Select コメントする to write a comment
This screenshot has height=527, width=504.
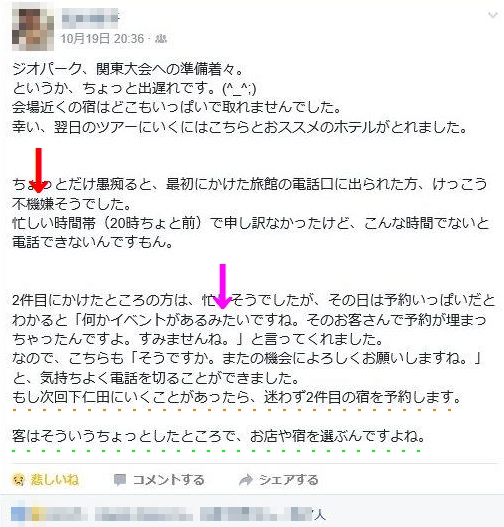pos(169,480)
